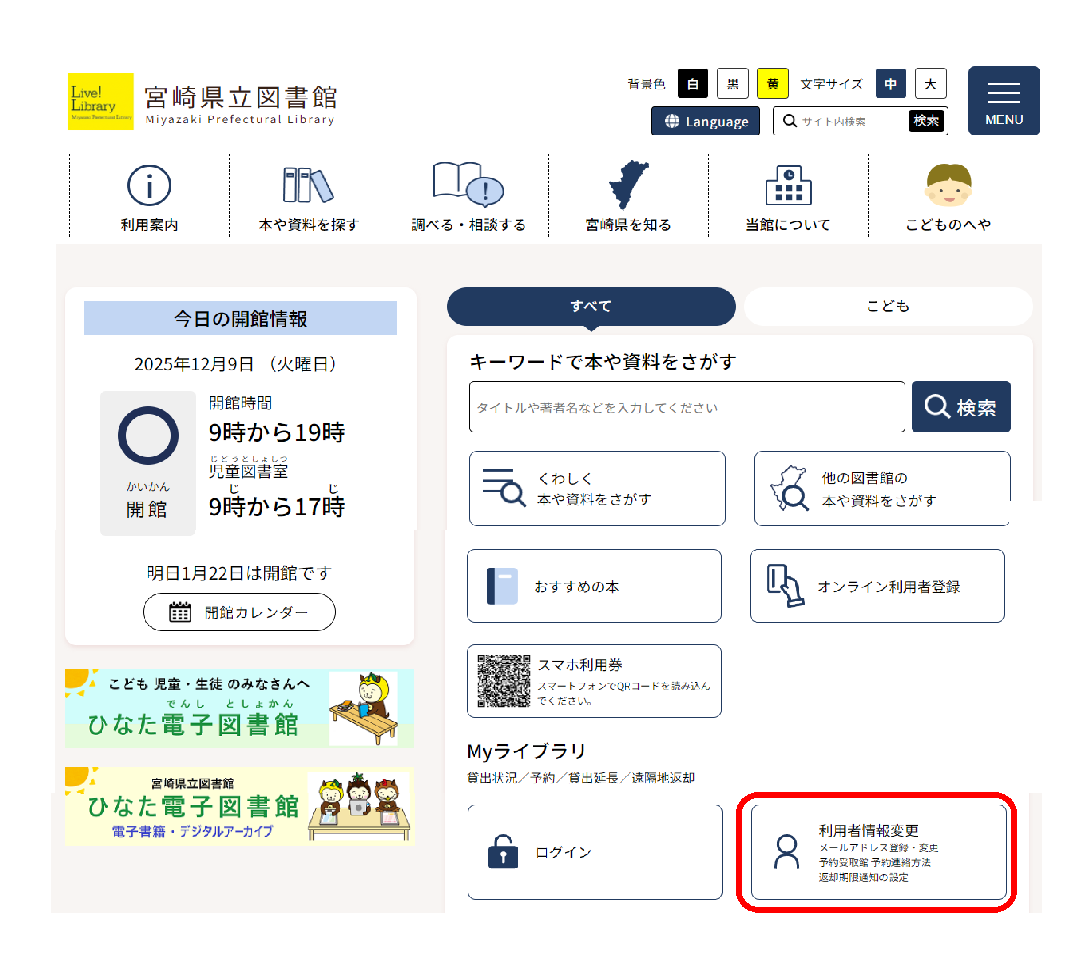The height and width of the screenshot is (978, 1092).
Task: Set background color to white (白)
Action: click(693, 84)
